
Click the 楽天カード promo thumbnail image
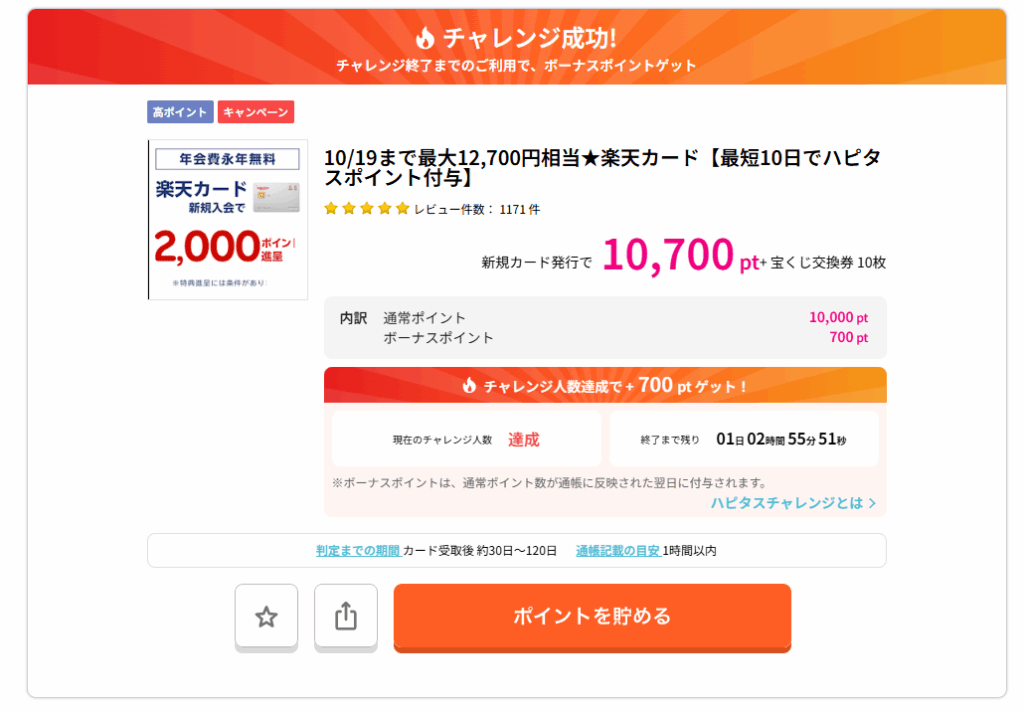tap(227, 220)
